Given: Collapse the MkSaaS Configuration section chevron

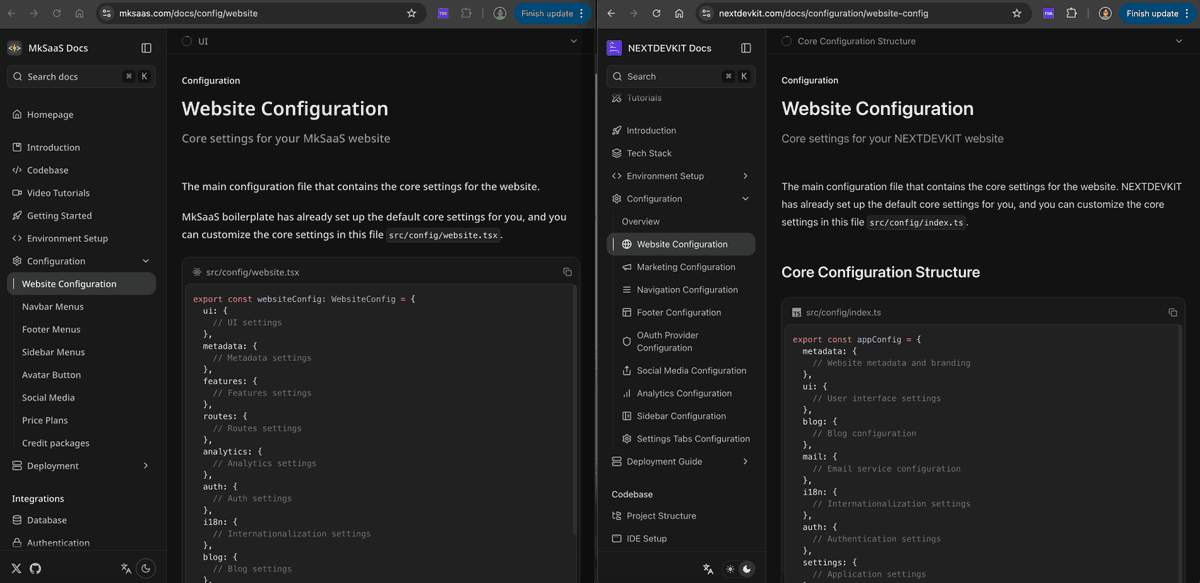Looking at the screenshot, I should (146, 261).
